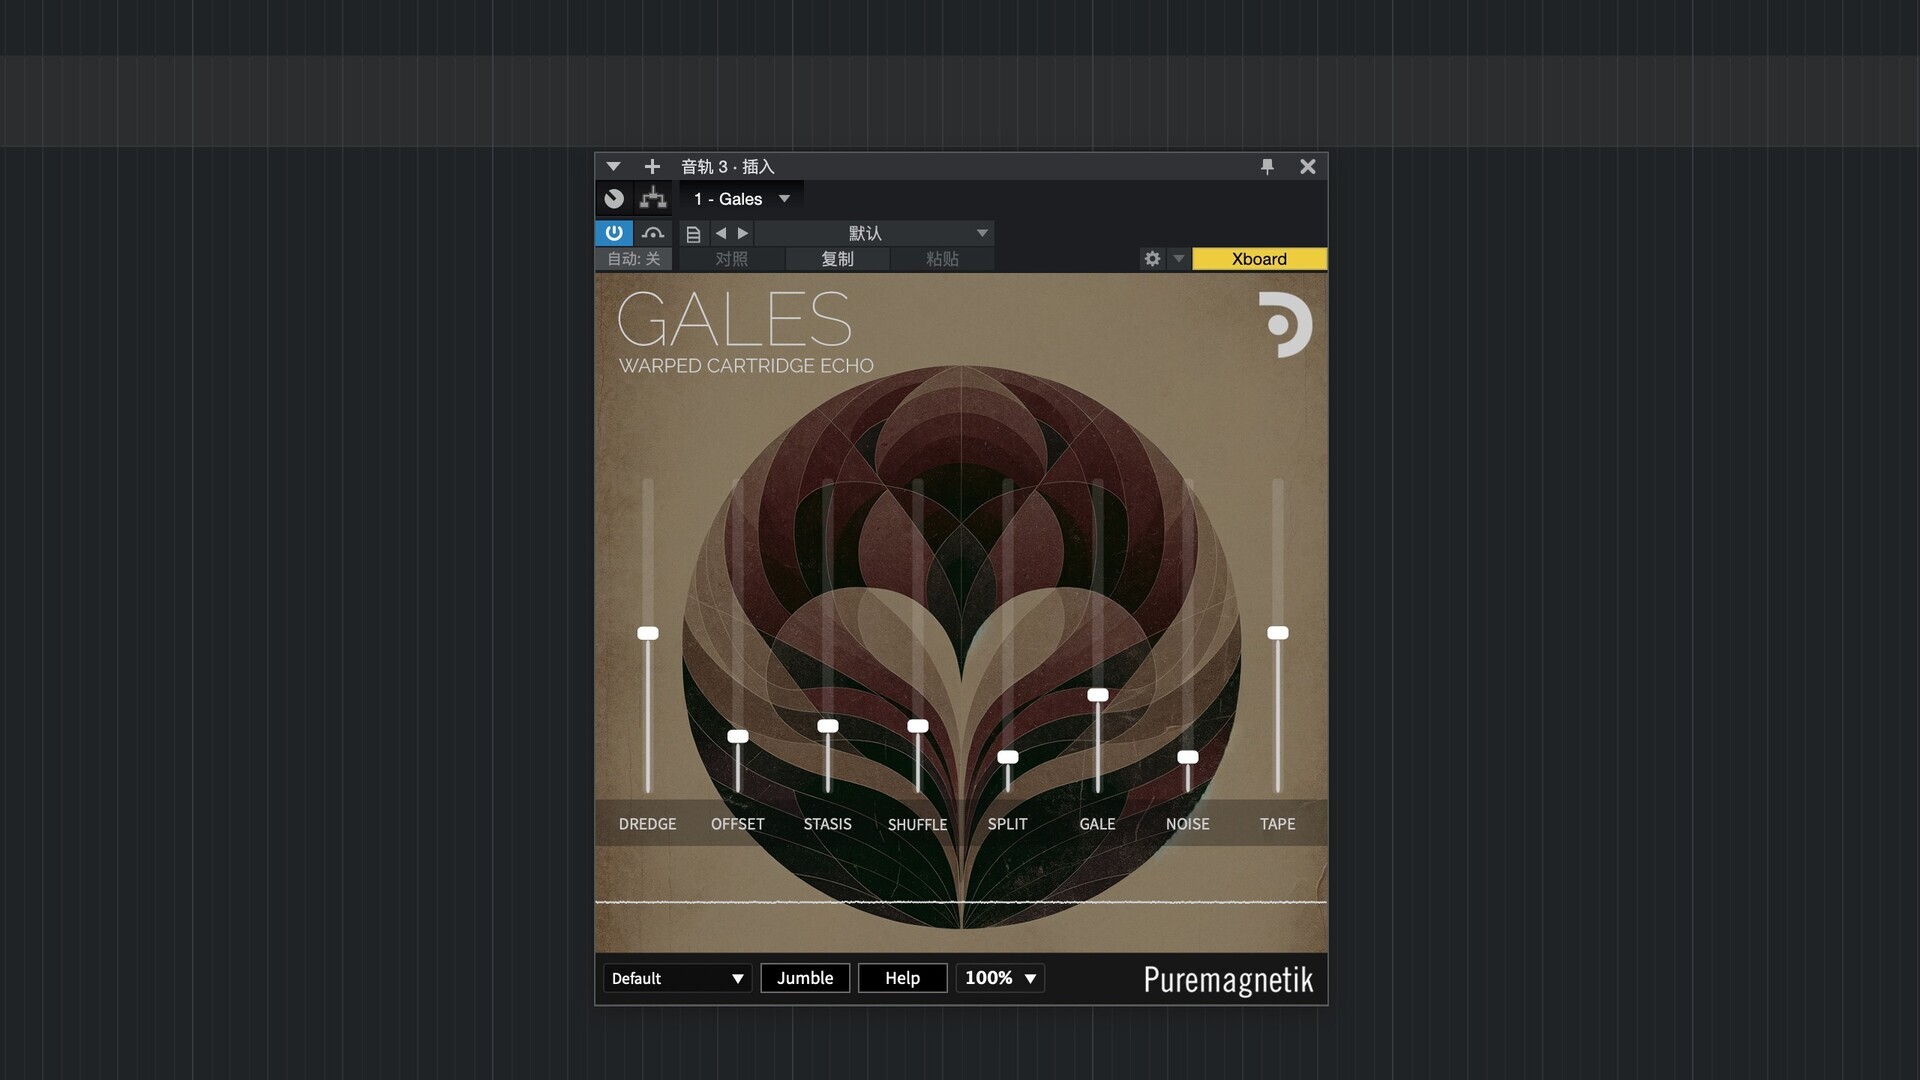Click the 粘贴 paste button
Viewport: 1920px width, 1080px height.
(x=942, y=259)
